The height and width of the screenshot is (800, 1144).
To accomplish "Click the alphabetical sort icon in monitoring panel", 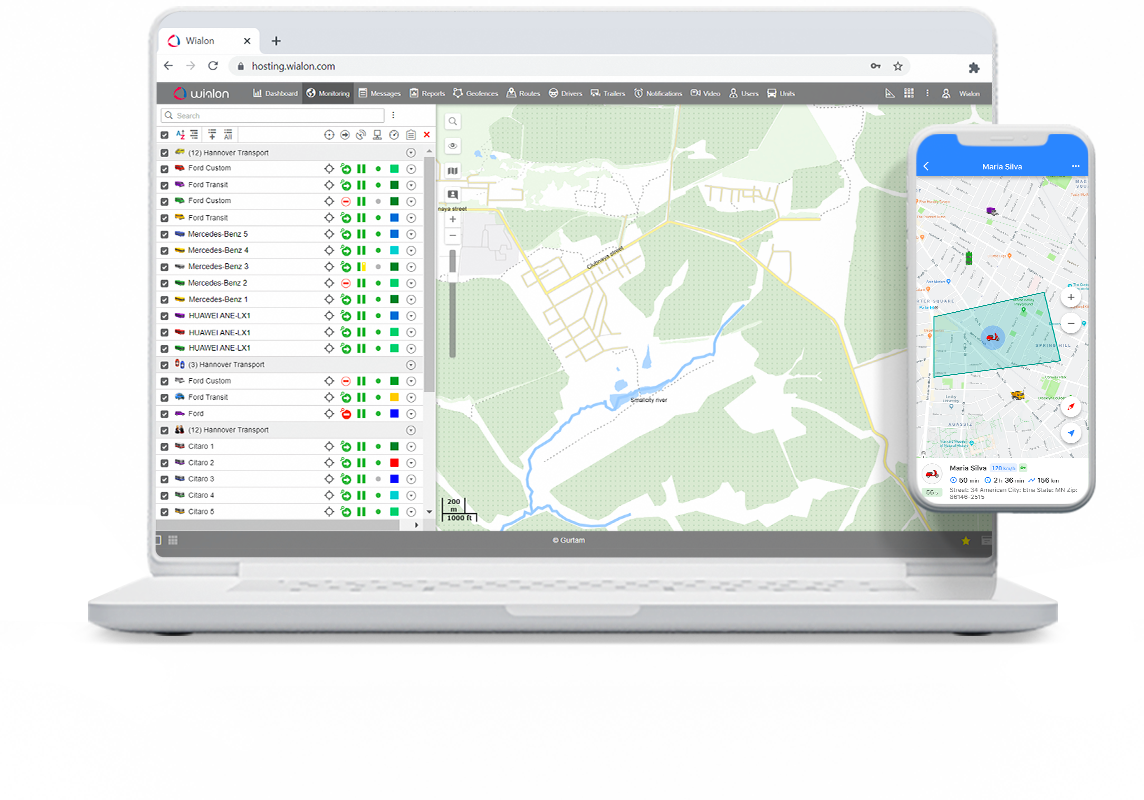I will click(180, 134).
